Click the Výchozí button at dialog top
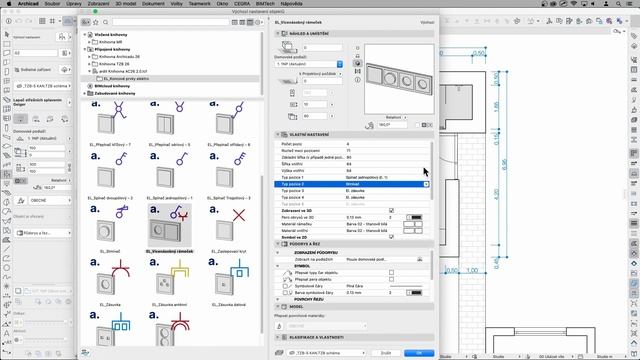 pyautogui.click(x=427, y=22)
